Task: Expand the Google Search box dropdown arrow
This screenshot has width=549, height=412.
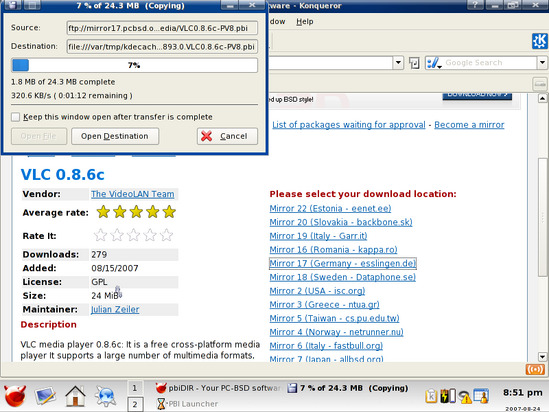Action: 542,63
